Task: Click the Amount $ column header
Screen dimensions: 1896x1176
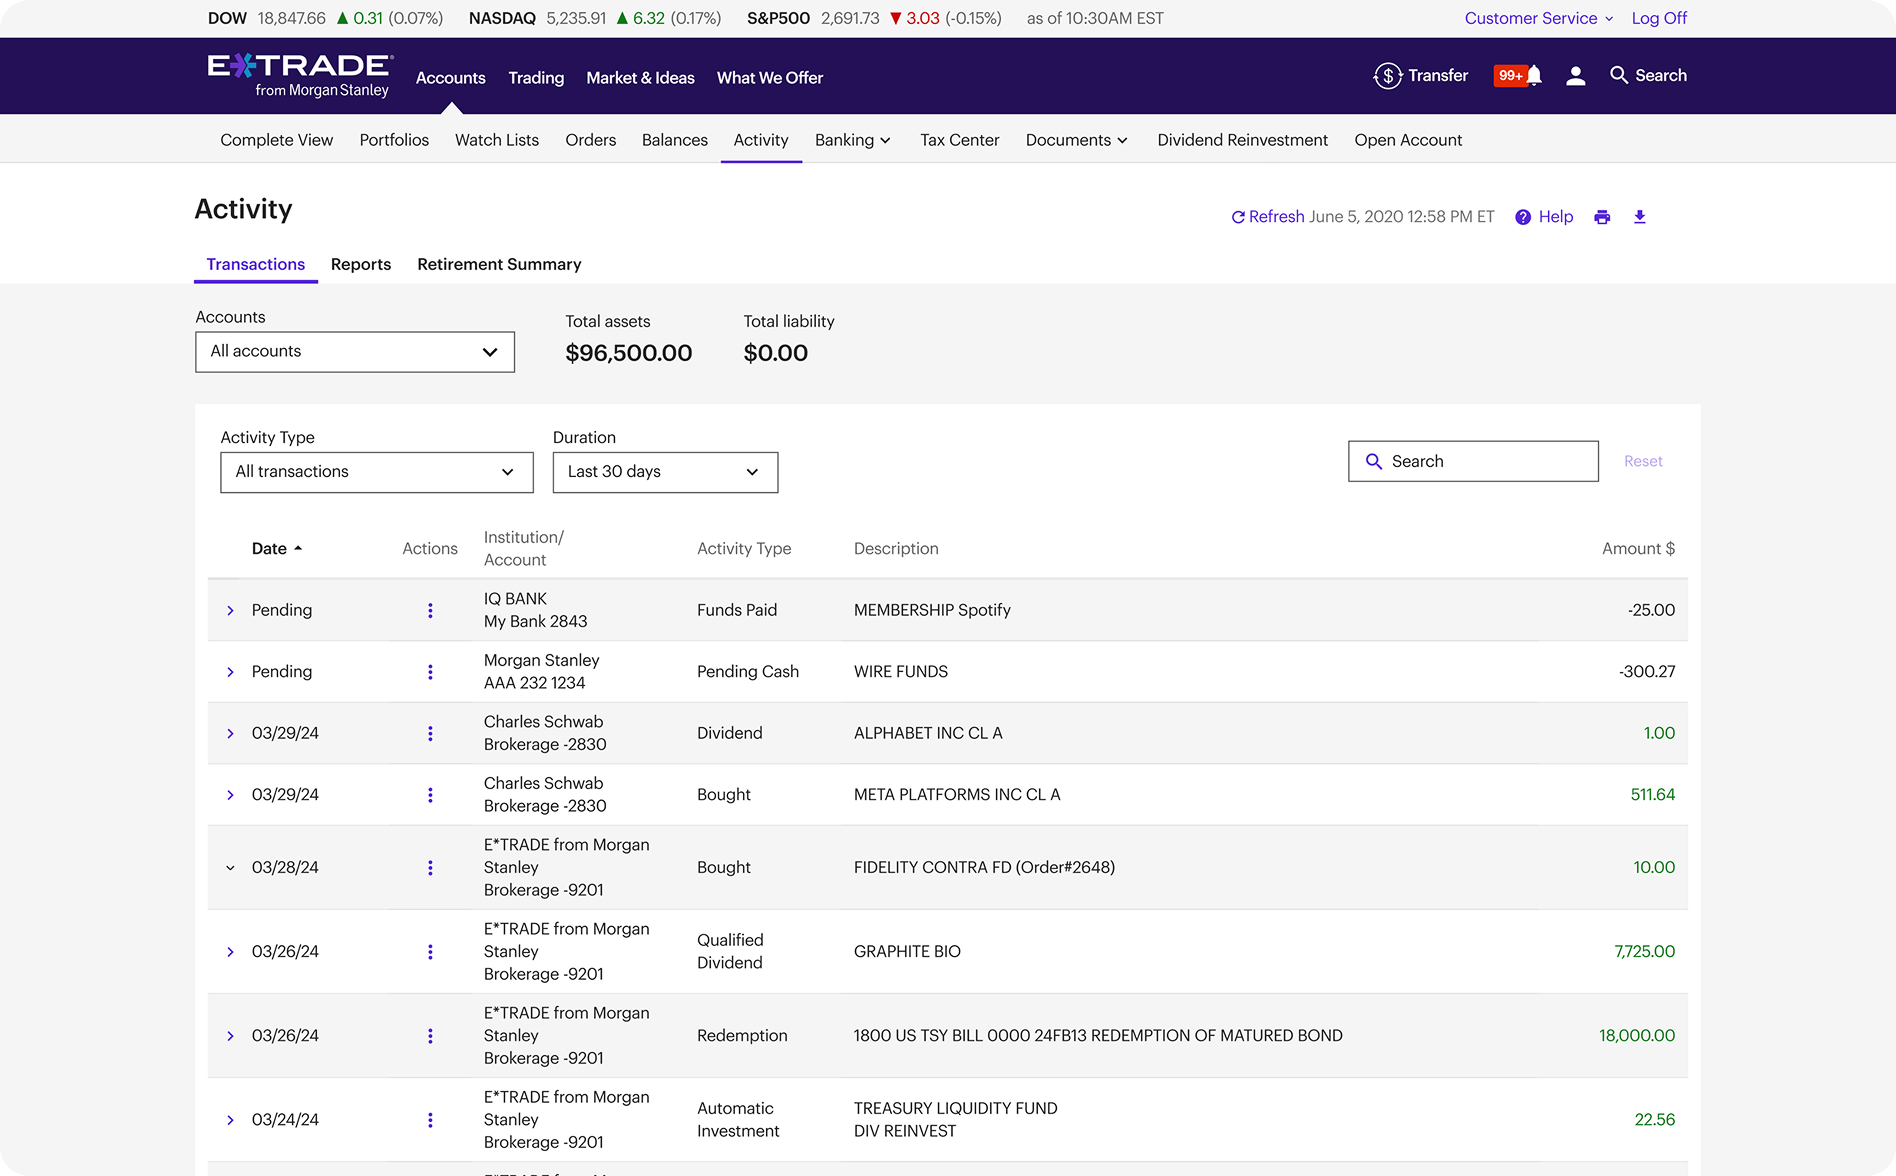Action: (x=1638, y=548)
